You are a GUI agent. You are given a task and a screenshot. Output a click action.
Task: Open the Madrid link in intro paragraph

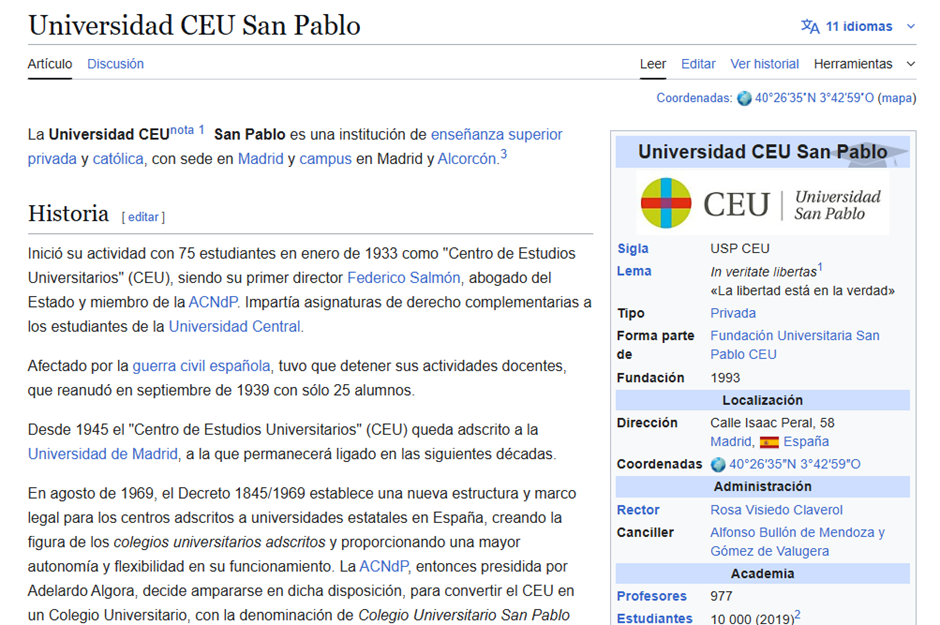[x=261, y=159]
